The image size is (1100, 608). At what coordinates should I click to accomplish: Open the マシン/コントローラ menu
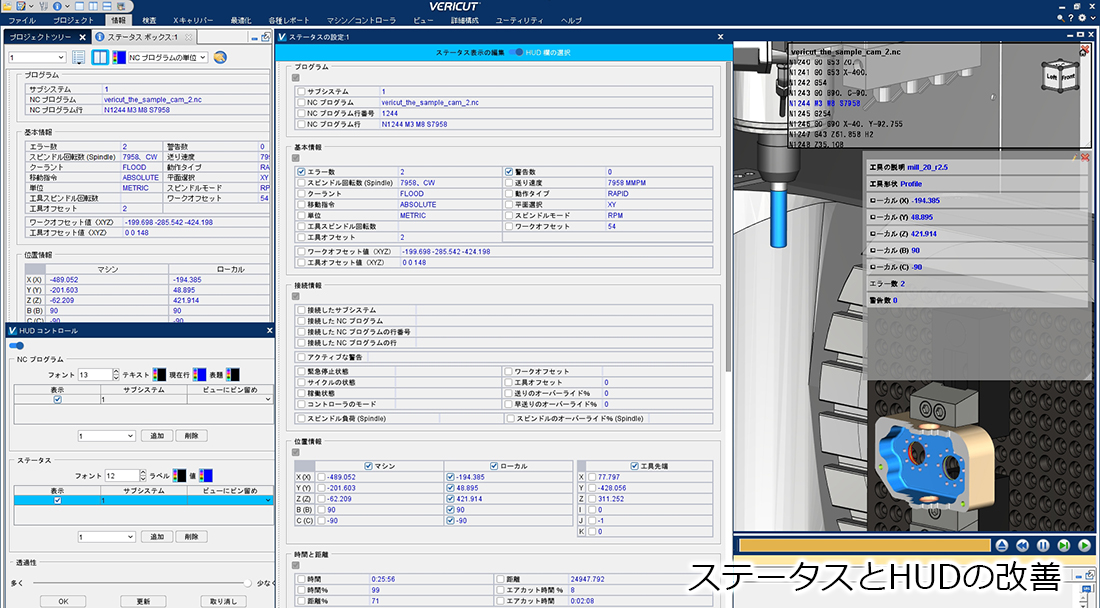[x=361, y=21]
